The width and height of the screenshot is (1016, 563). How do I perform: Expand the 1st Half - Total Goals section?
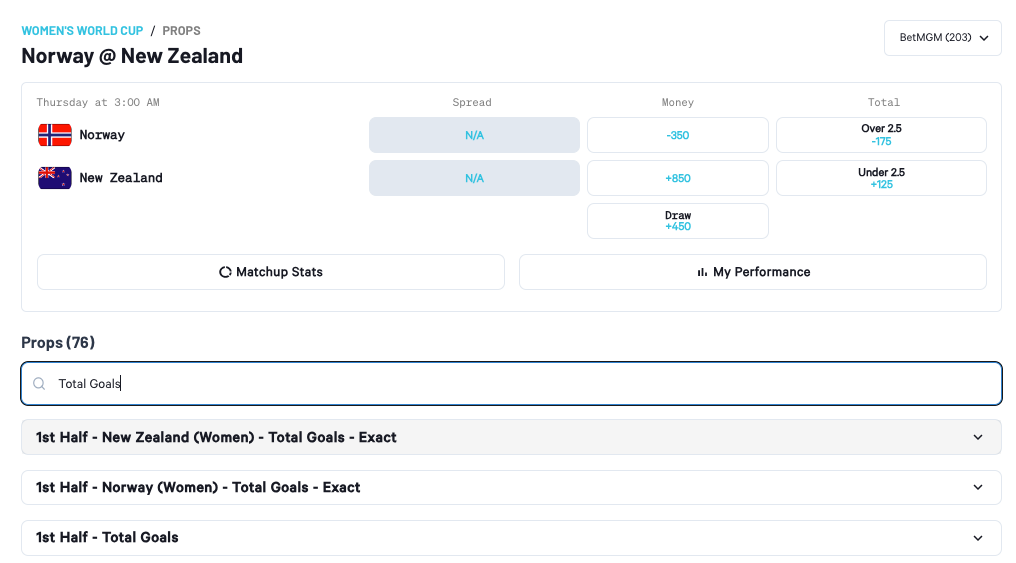tap(510, 537)
